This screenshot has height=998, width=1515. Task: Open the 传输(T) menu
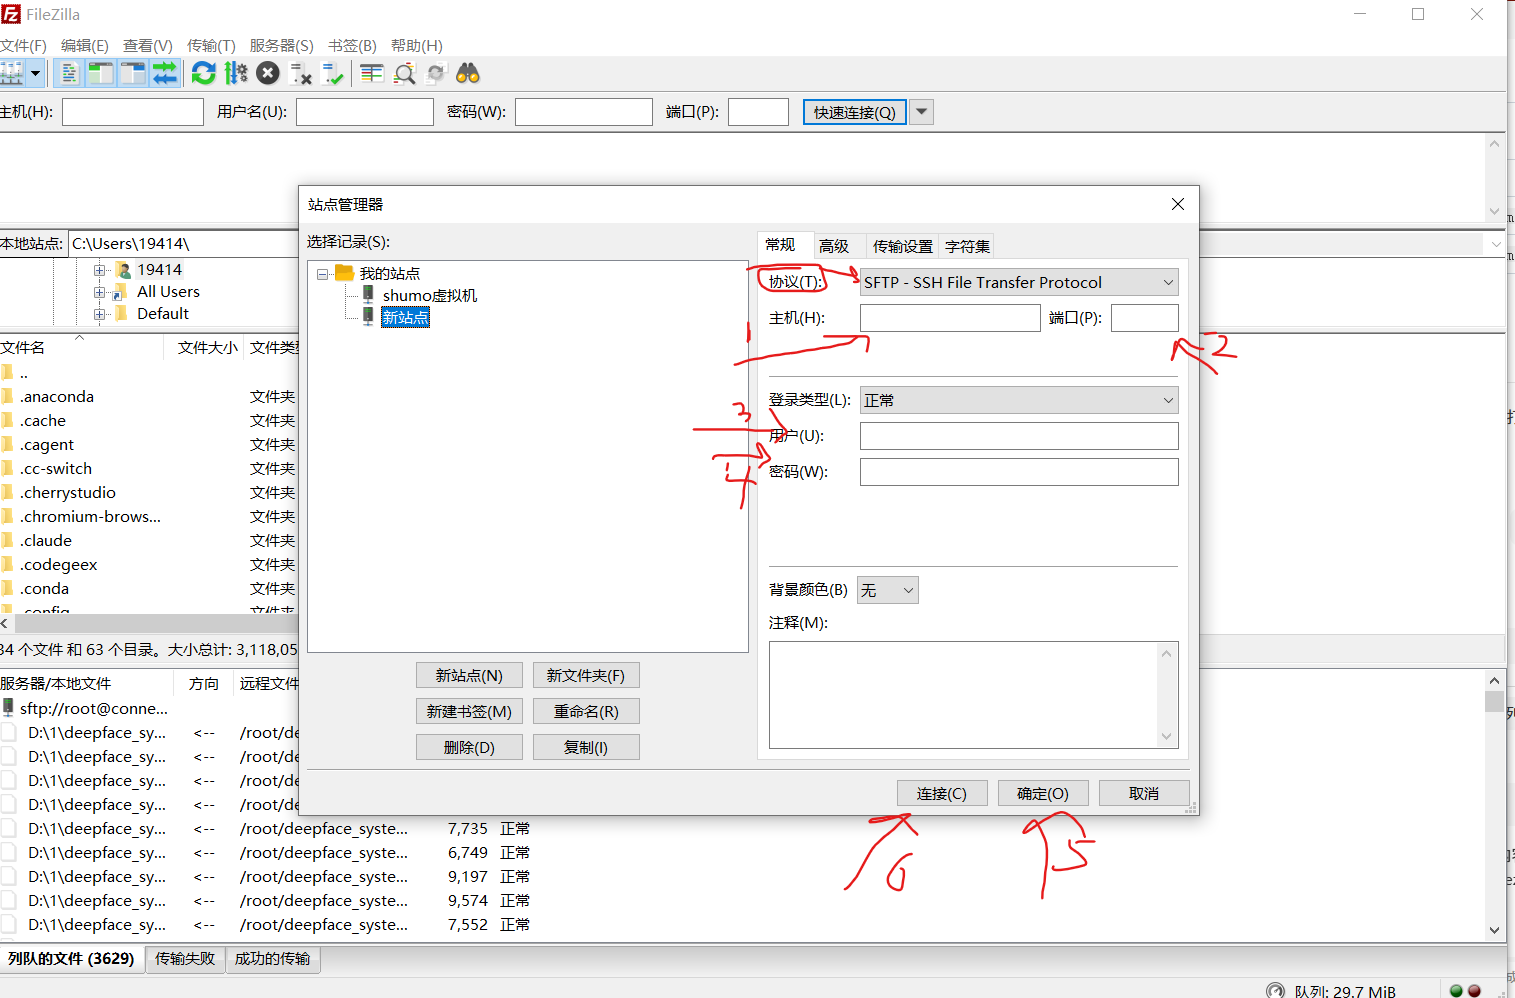[x=211, y=46]
